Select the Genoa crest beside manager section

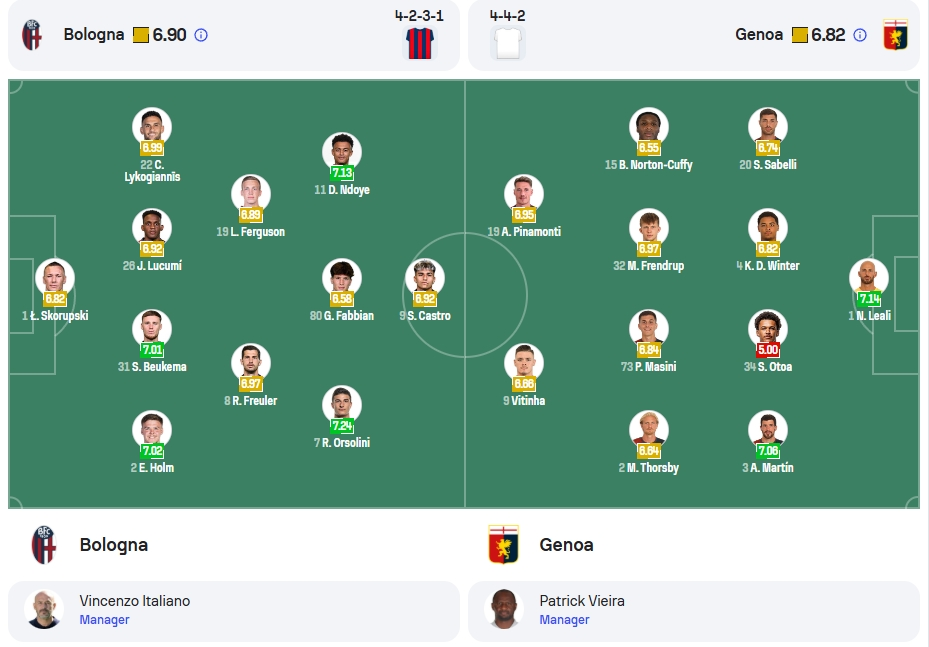coord(504,544)
